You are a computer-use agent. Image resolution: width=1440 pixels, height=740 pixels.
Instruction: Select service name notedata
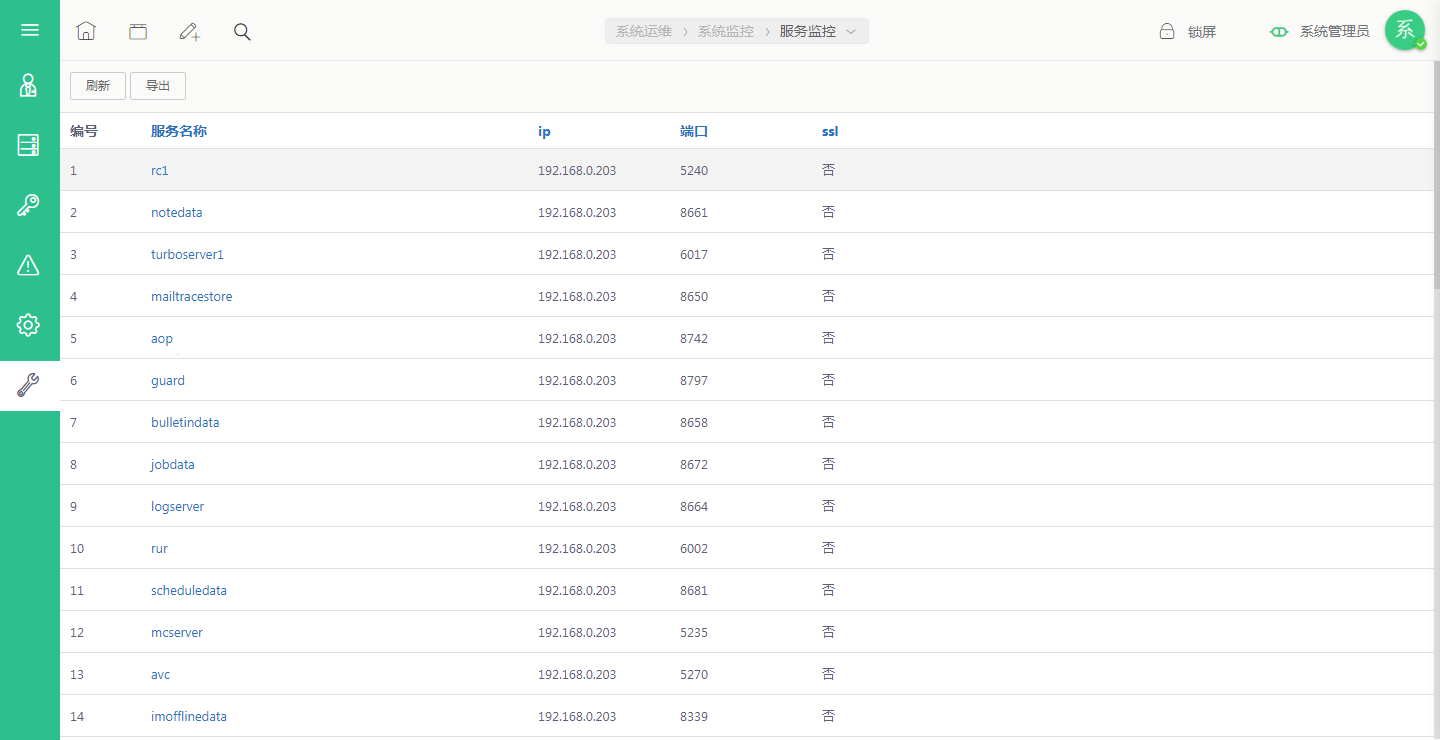177,213
